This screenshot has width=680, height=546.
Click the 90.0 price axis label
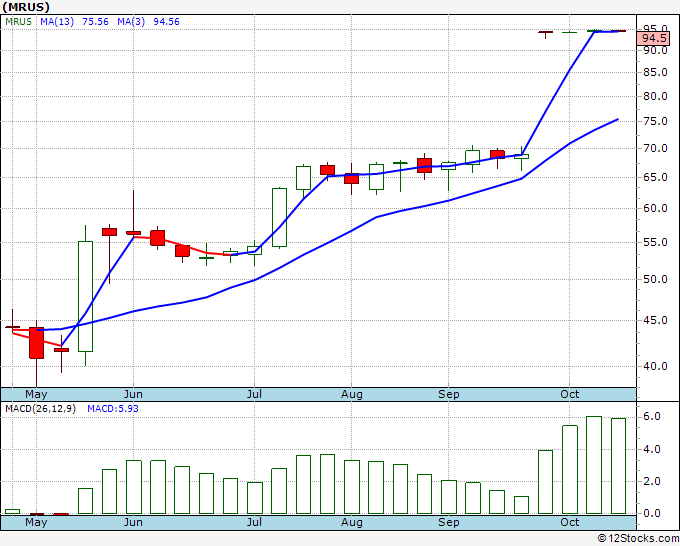[655, 50]
